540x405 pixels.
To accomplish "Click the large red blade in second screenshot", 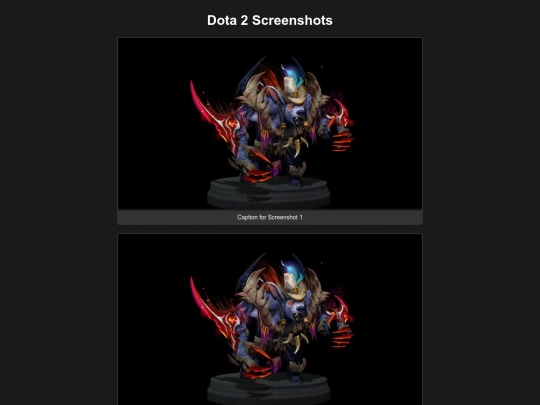I will pyautogui.click(x=214, y=312).
